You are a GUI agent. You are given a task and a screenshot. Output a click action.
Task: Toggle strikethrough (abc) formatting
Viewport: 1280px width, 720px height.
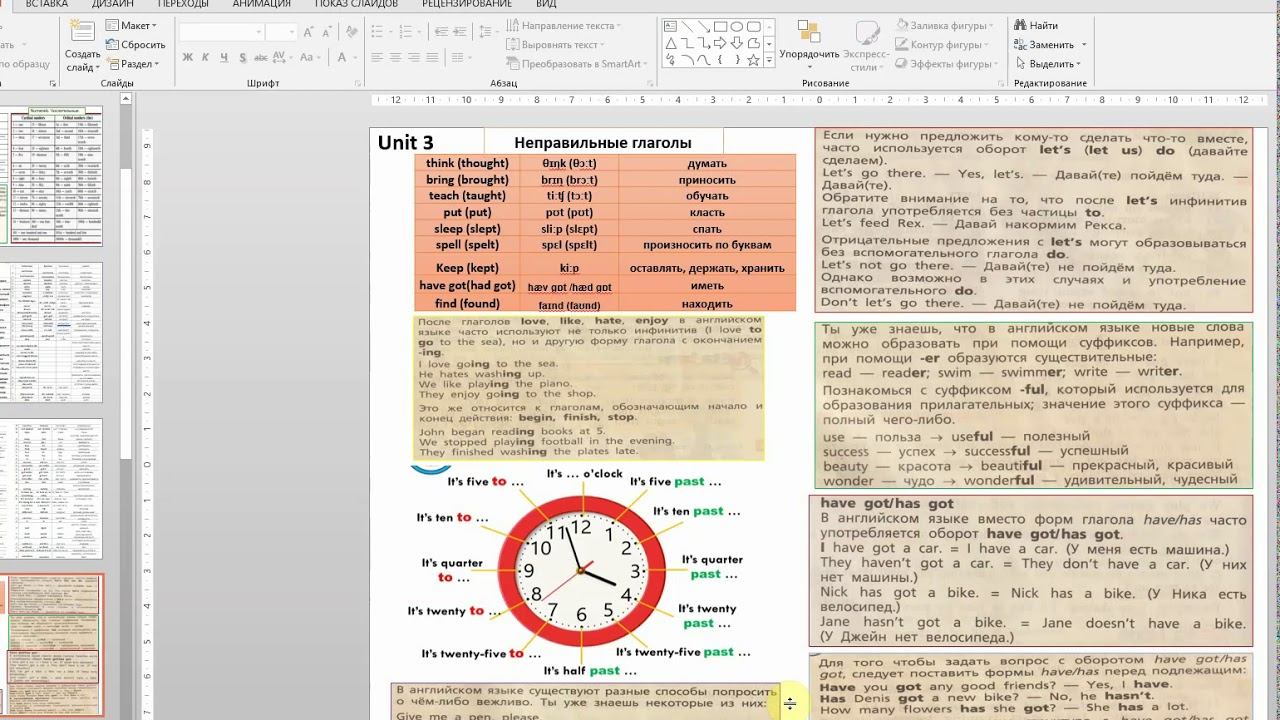click(x=261, y=57)
